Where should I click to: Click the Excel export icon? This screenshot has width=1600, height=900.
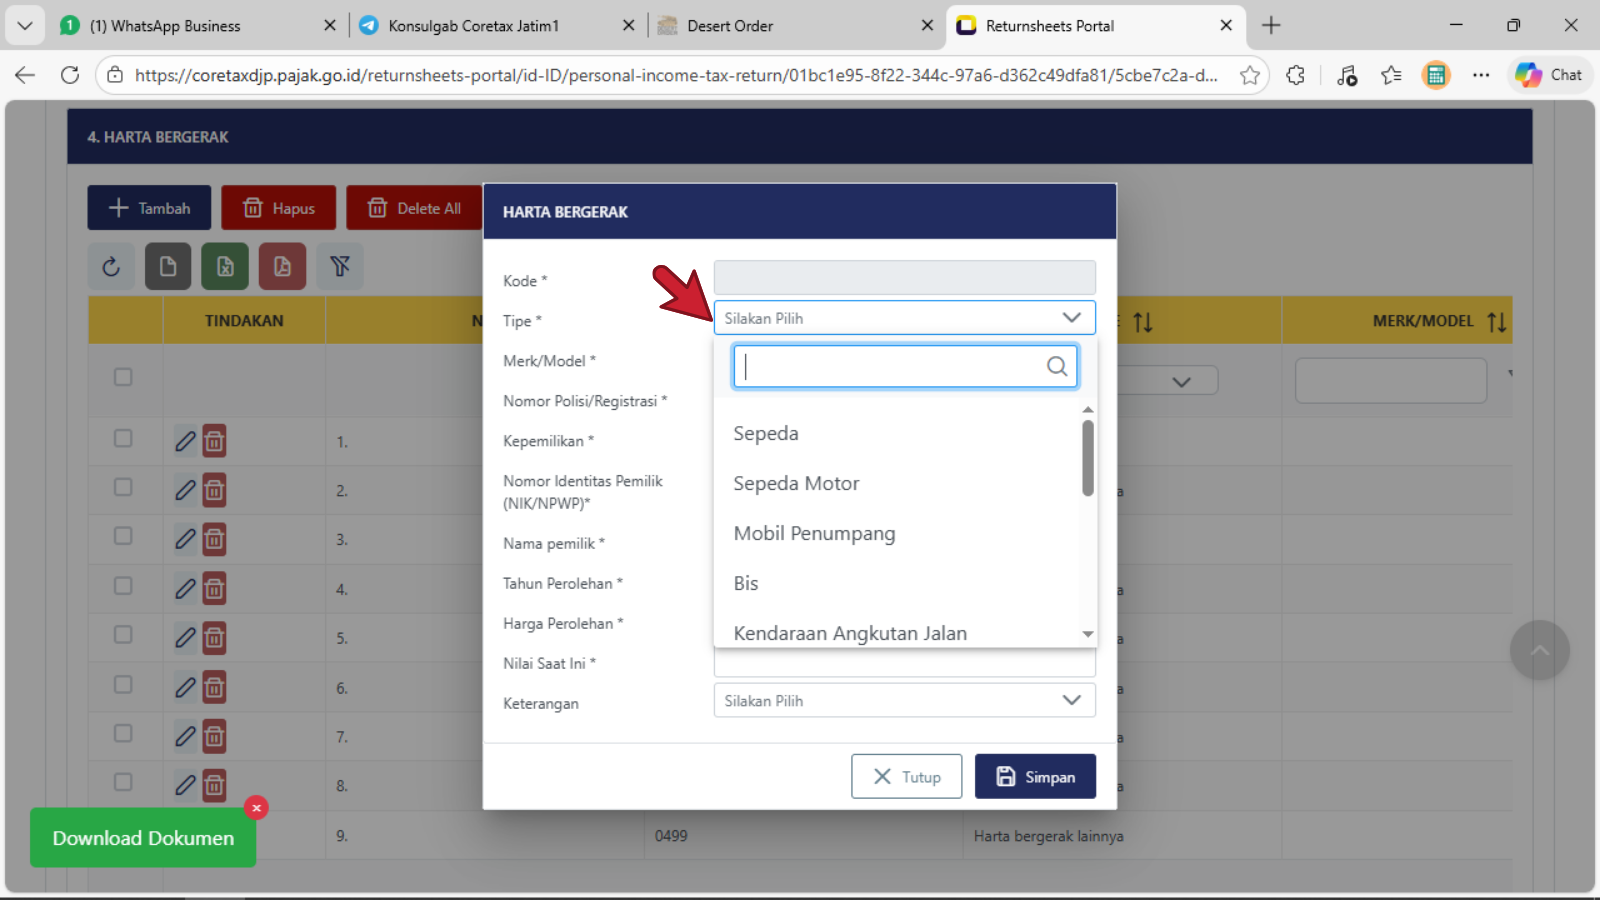point(225,266)
